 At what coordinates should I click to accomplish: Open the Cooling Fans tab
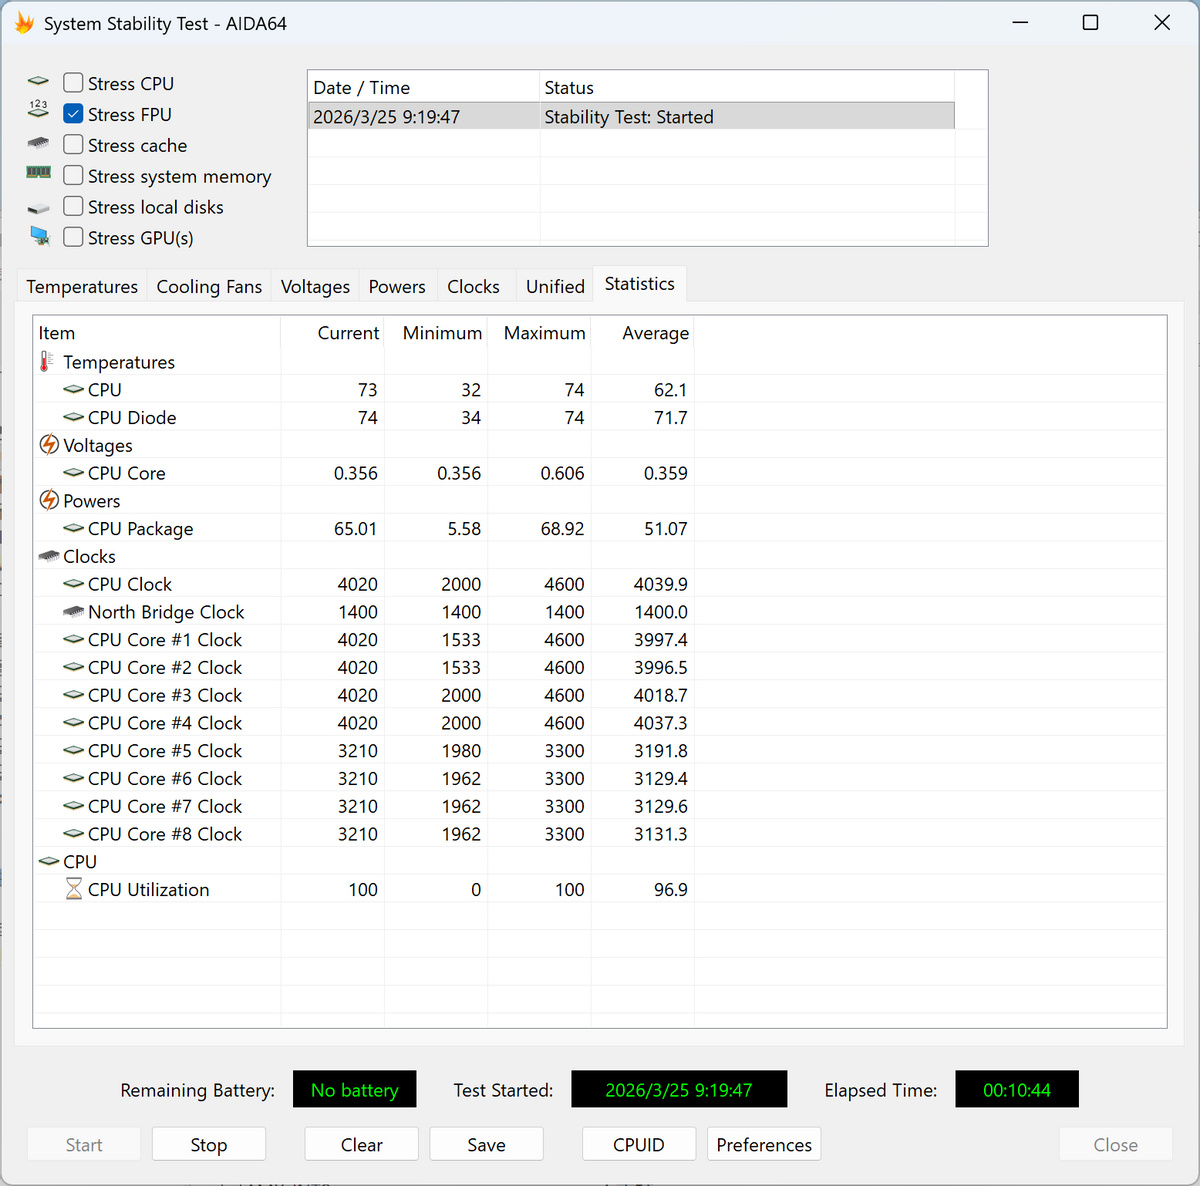click(x=209, y=287)
